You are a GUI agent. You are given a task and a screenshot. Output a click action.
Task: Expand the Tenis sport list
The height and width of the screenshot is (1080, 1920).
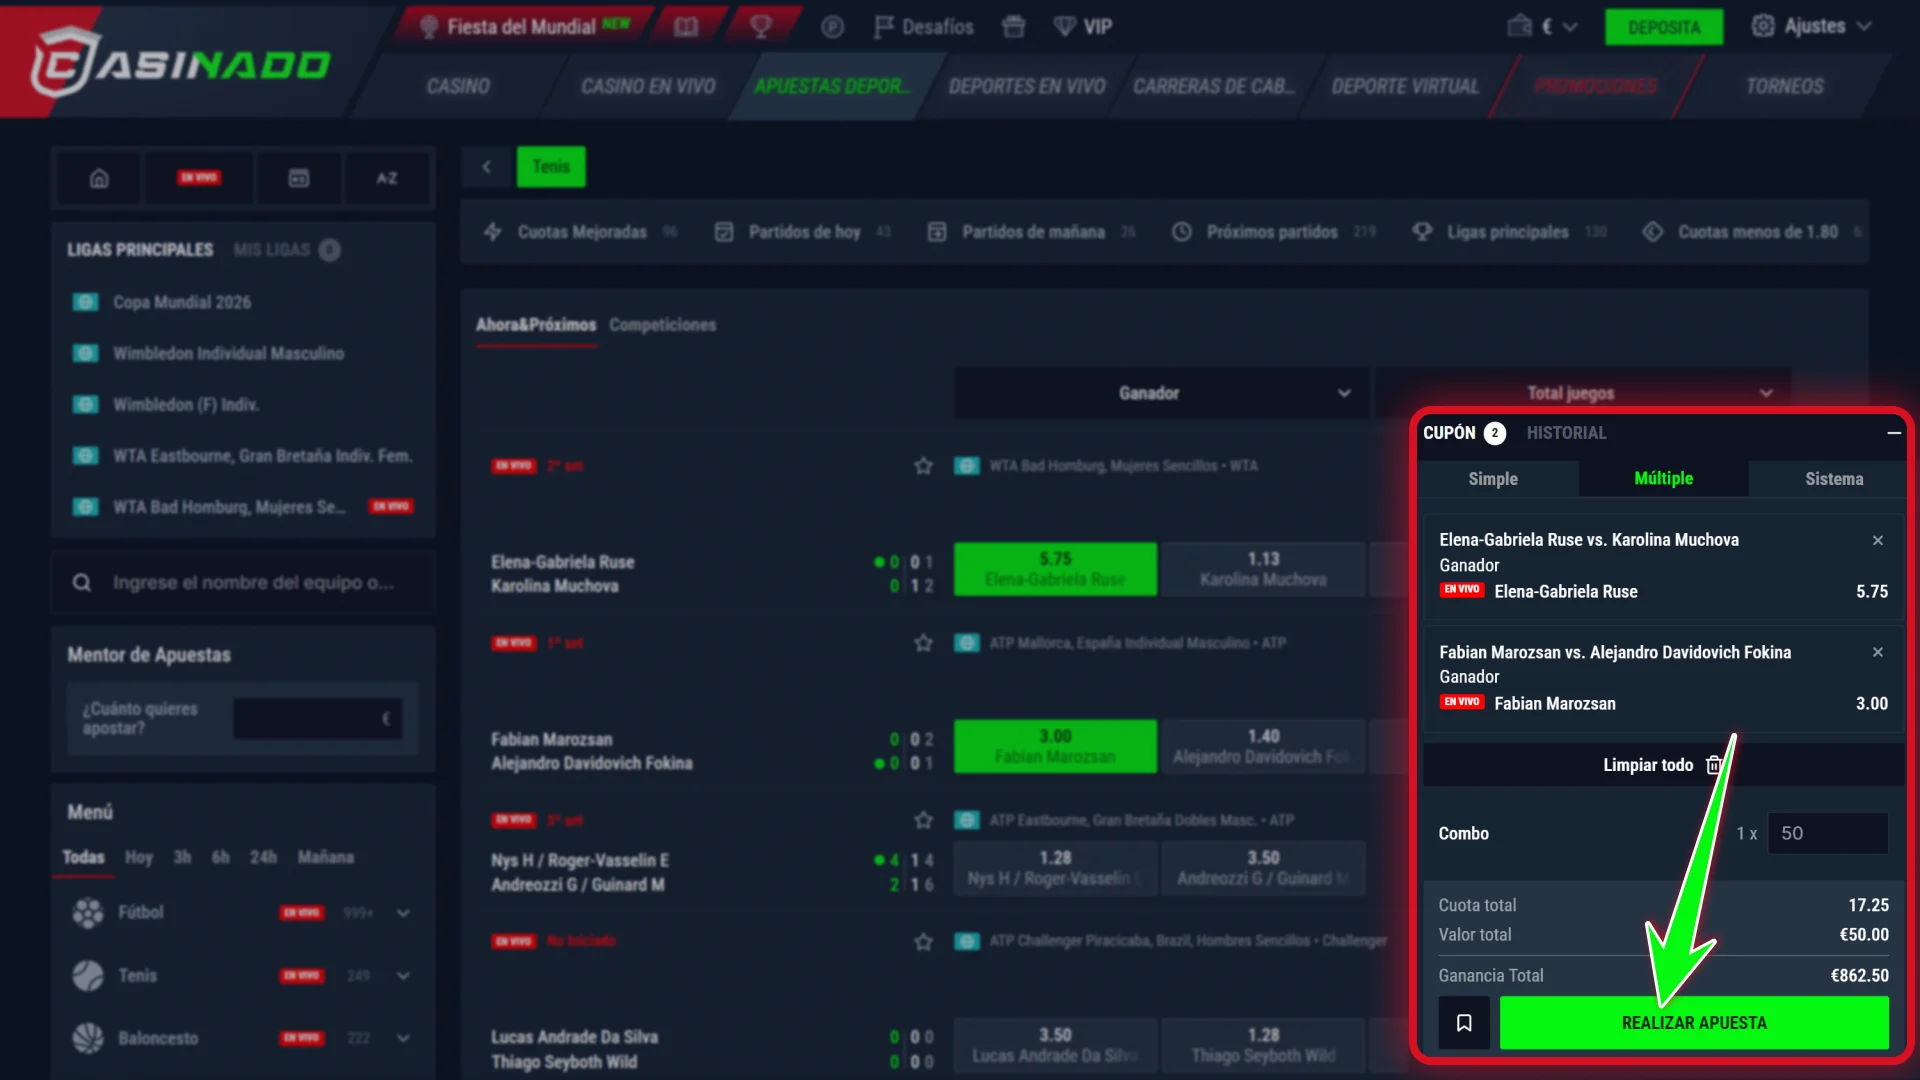[x=403, y=976]
